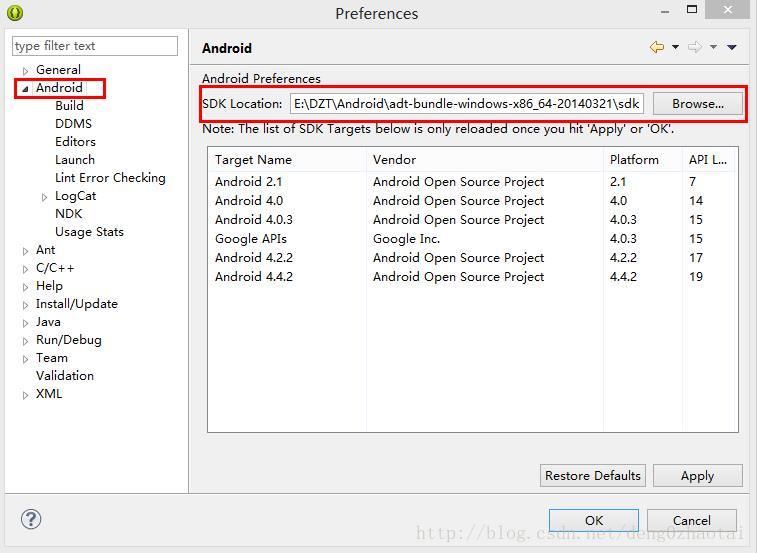Click the forward navigation arrow icon

(695, 47)
